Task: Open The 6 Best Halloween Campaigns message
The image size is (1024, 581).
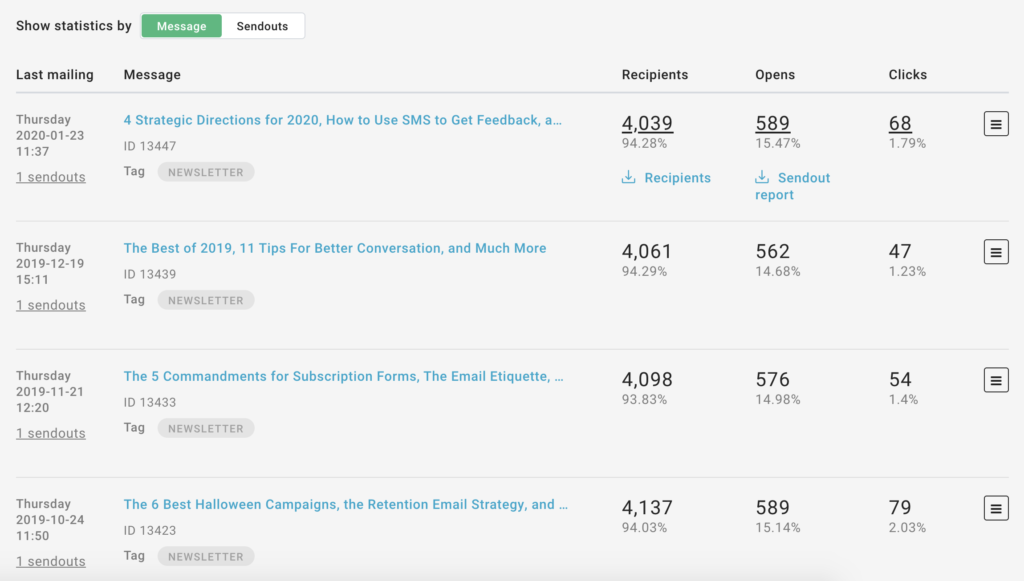Action: pyautogui.click(x=345, y=504)
